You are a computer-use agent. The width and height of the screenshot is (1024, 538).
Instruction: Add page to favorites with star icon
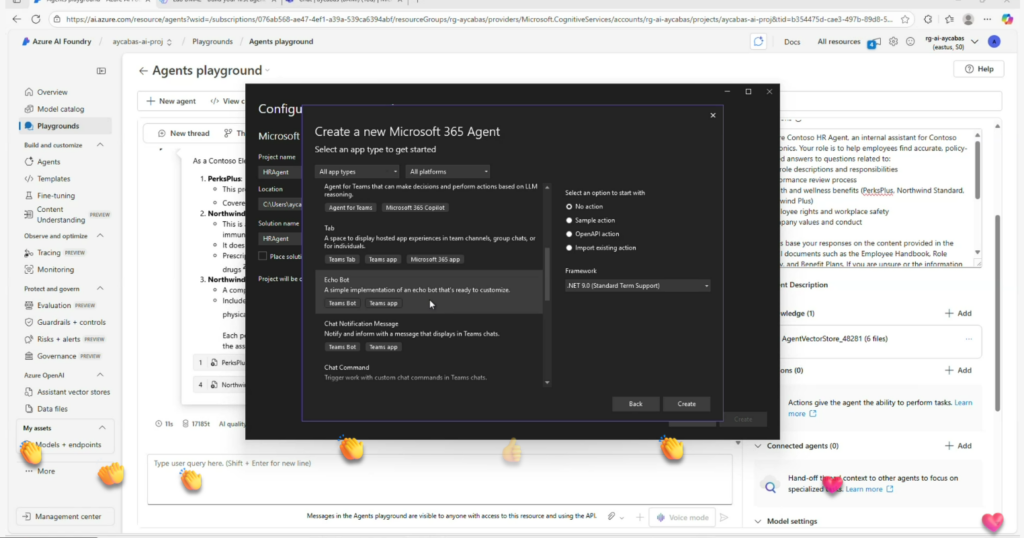pyautogui.click(x=904, y=20)
